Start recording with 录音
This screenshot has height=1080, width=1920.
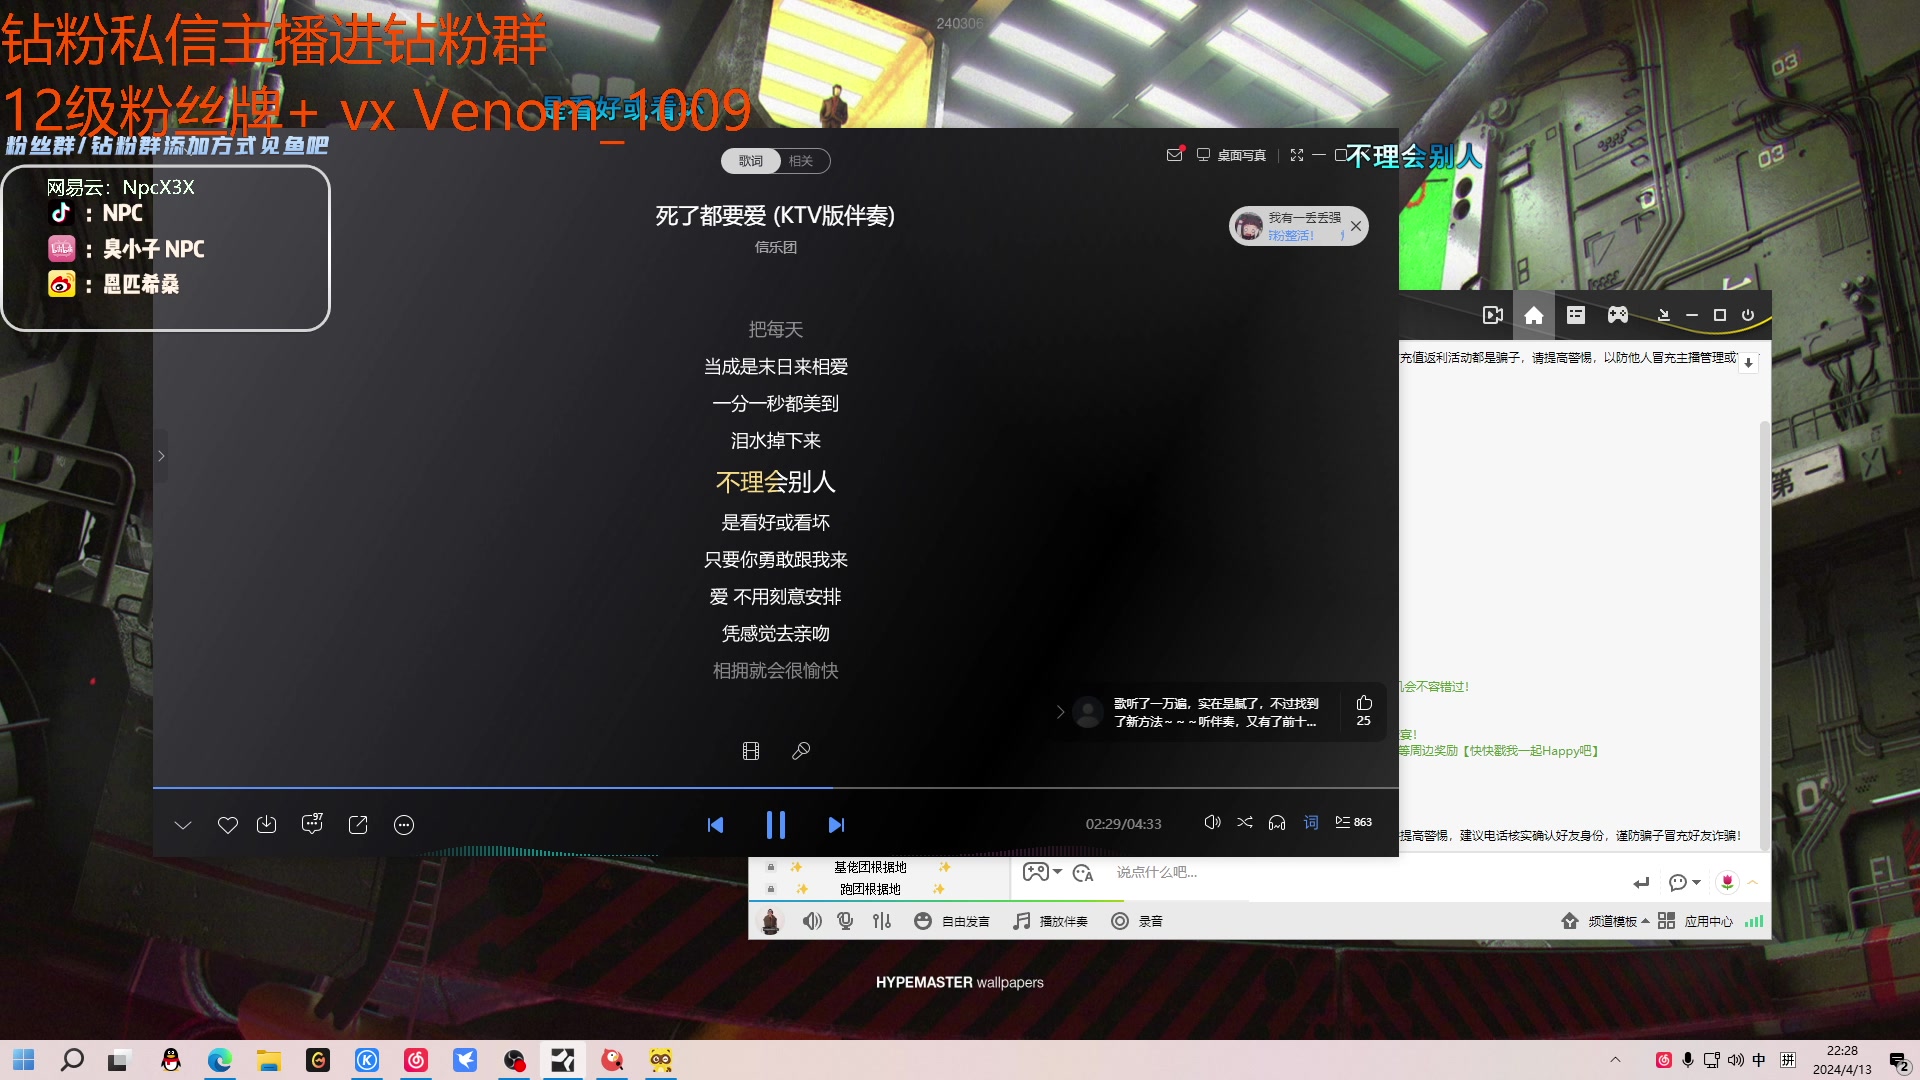click(1137, 921)
